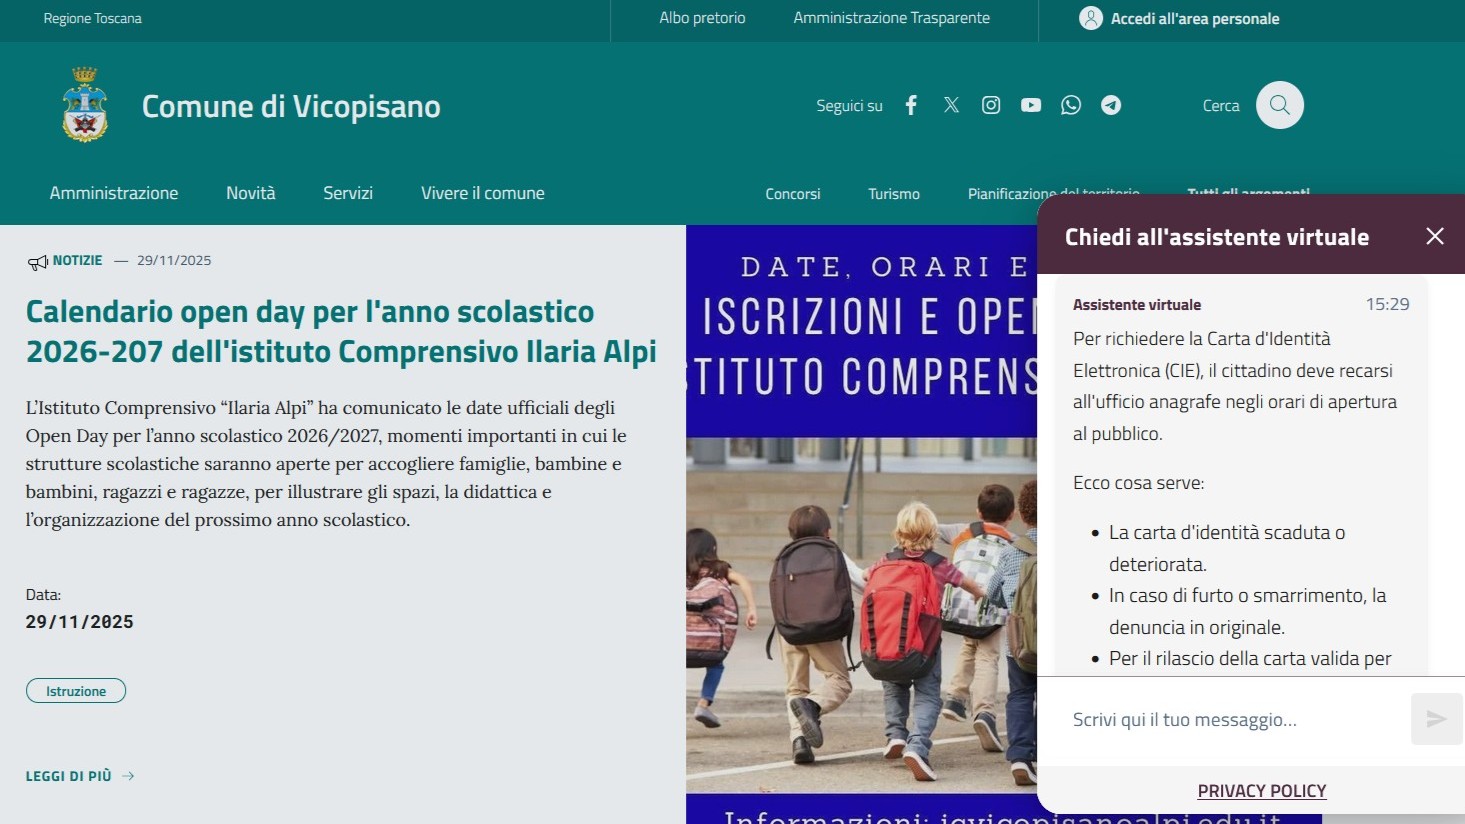This screenshot has height=824, width=1465.
Task: Click the Istruzione topic tag
Action: (76, 691)
